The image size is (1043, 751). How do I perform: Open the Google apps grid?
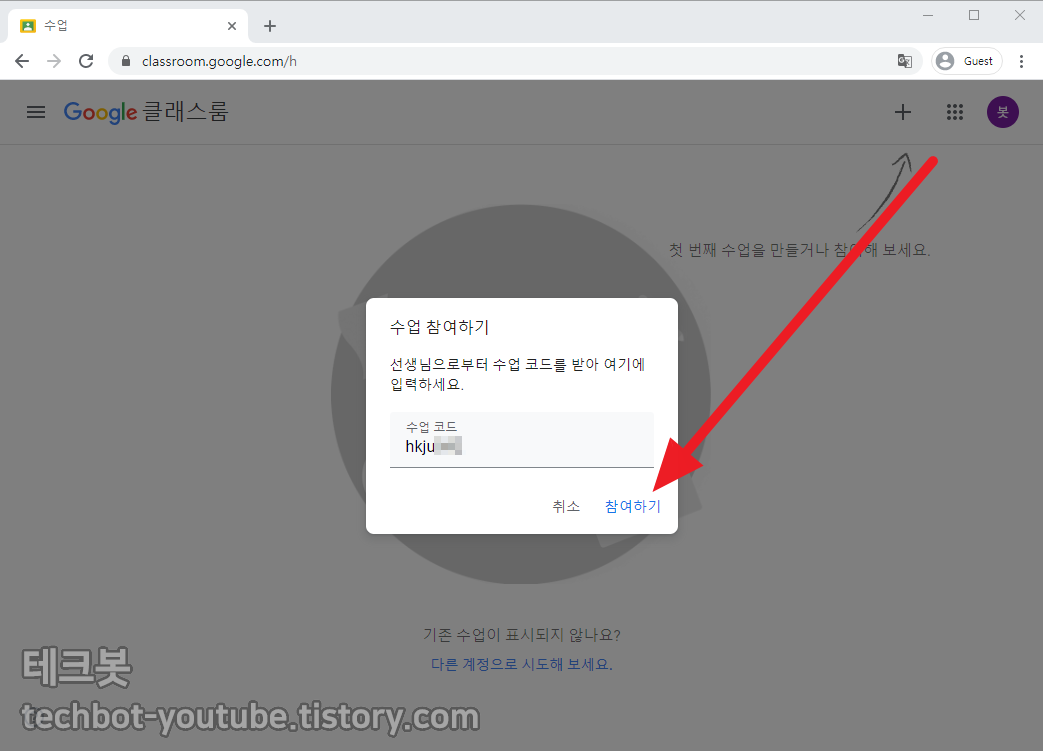click(955, 112)
